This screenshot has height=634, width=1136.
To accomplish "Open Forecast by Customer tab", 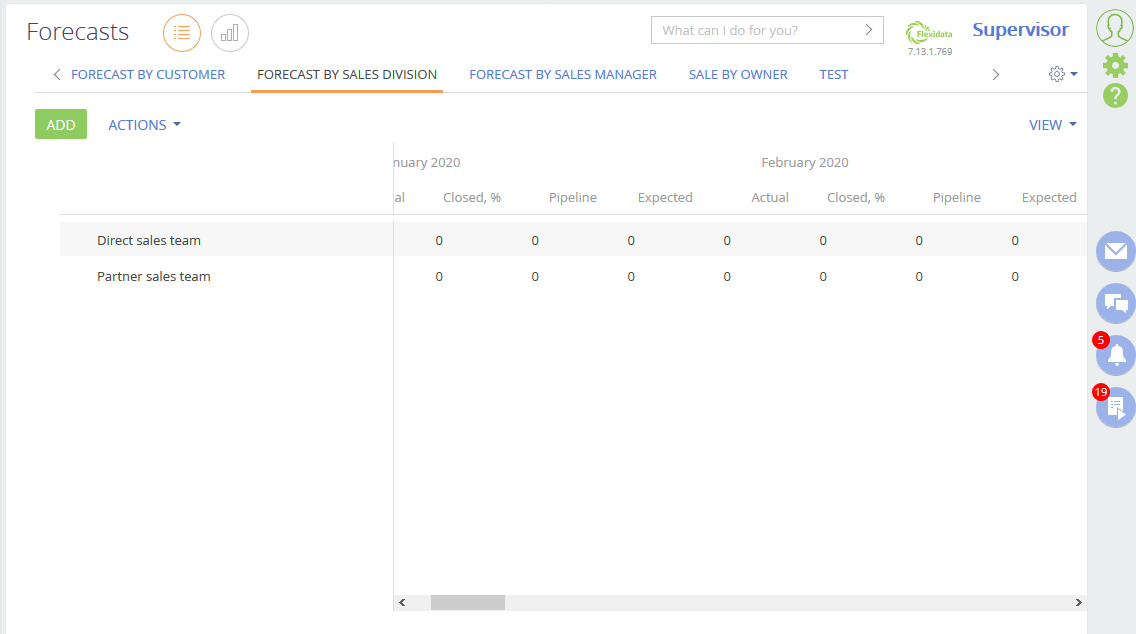I will pyautogui.click(x=148, y=75).
